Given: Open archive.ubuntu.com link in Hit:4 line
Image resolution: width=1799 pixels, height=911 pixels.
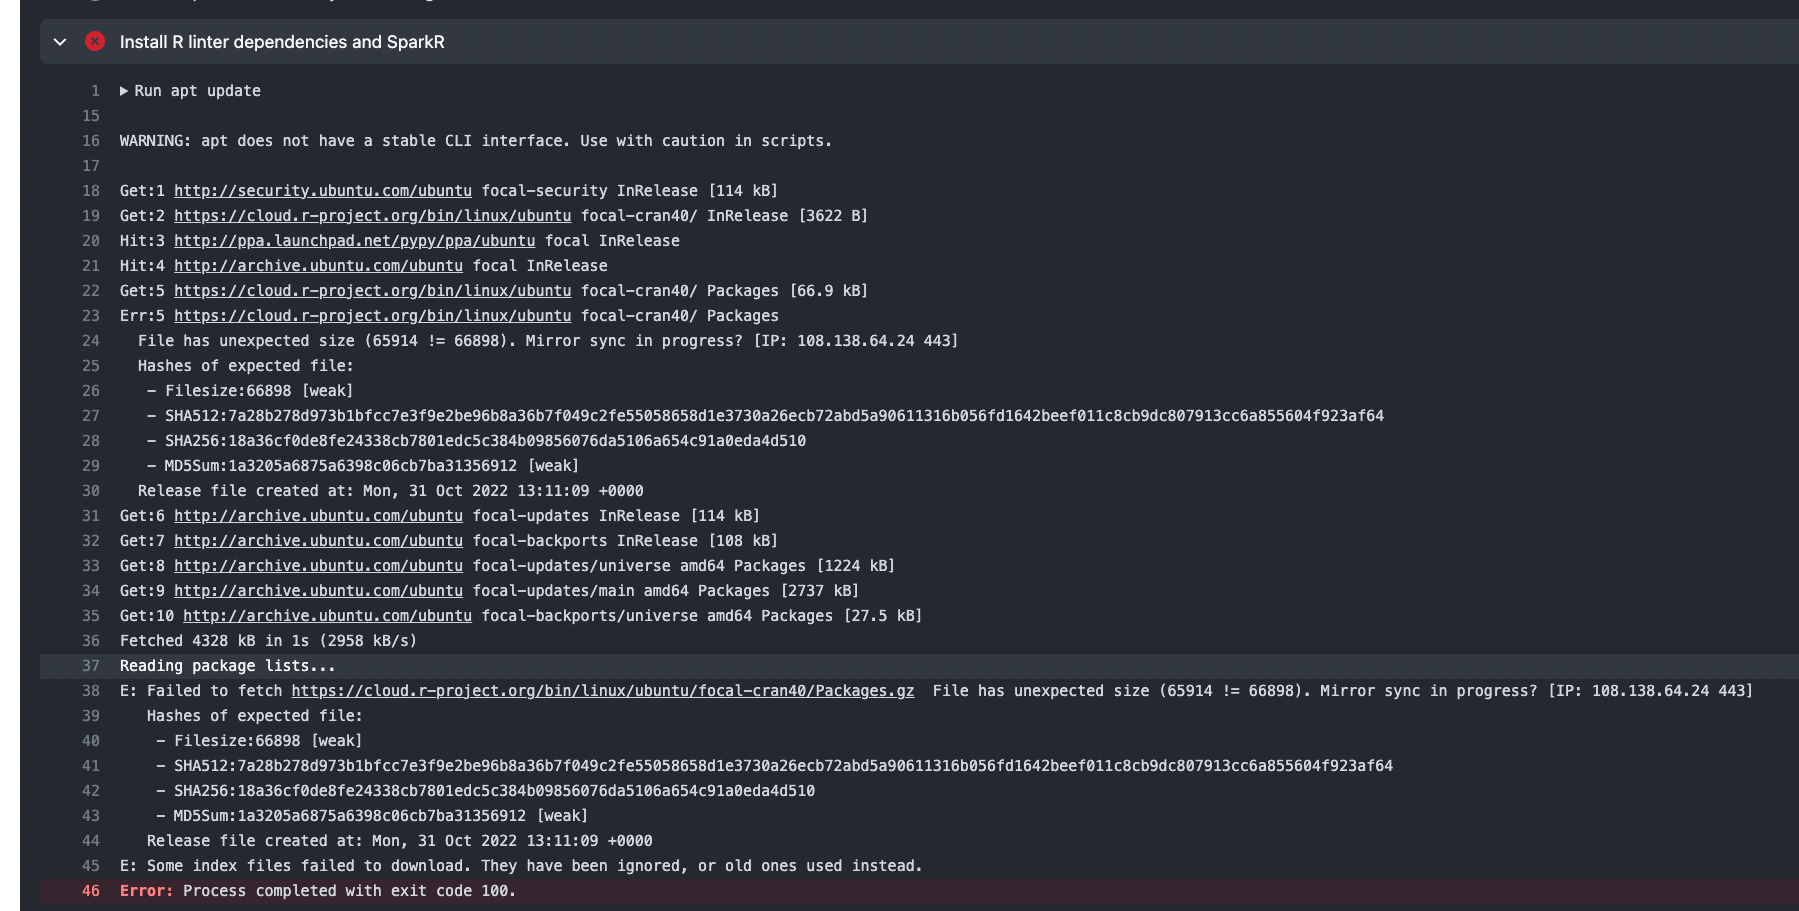Looking at the screenshot, I should [318, 266].
